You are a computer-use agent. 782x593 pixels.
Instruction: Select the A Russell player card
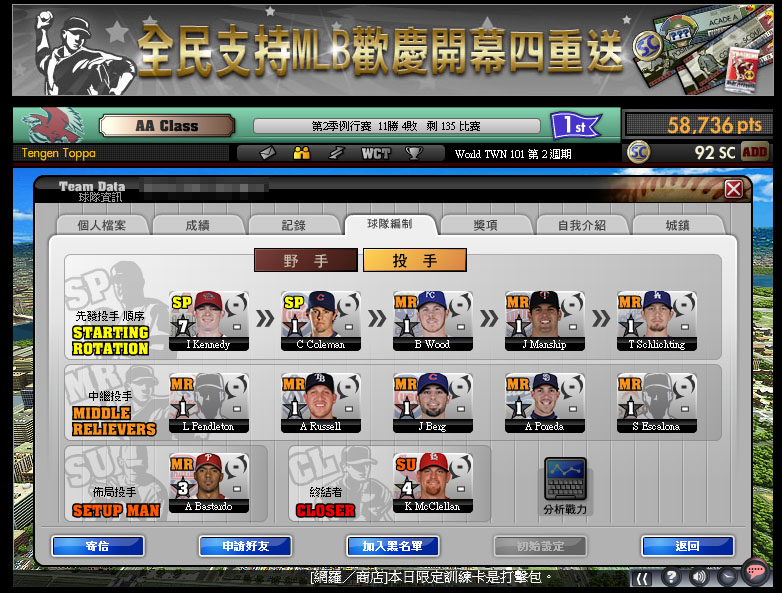[x=321, y=403]
